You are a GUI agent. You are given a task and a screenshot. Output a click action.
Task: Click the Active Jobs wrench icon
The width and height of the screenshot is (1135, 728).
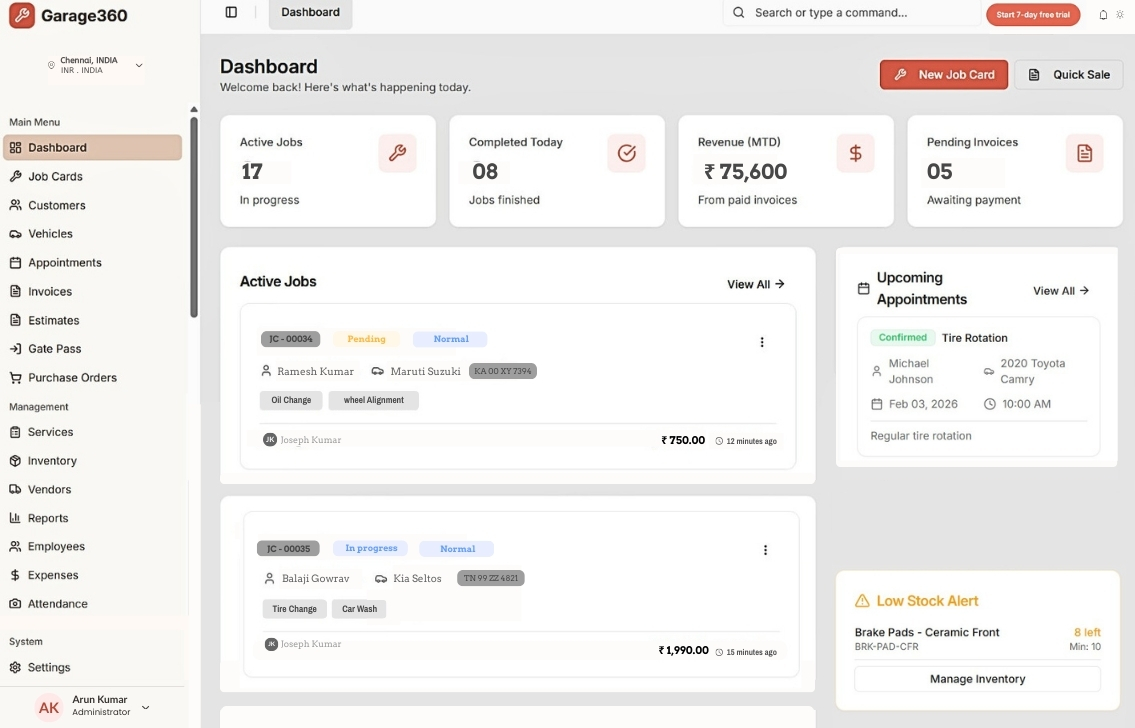pos(397,153)
